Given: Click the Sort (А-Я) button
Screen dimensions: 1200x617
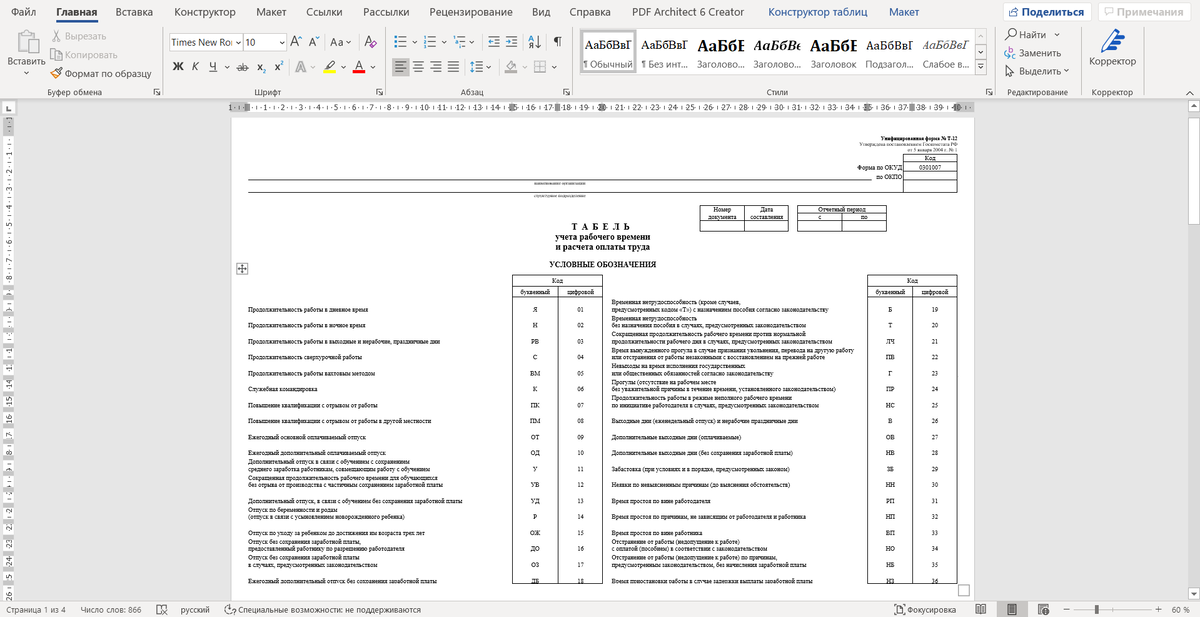Looking at the screenshot, I should coord(533,43).
